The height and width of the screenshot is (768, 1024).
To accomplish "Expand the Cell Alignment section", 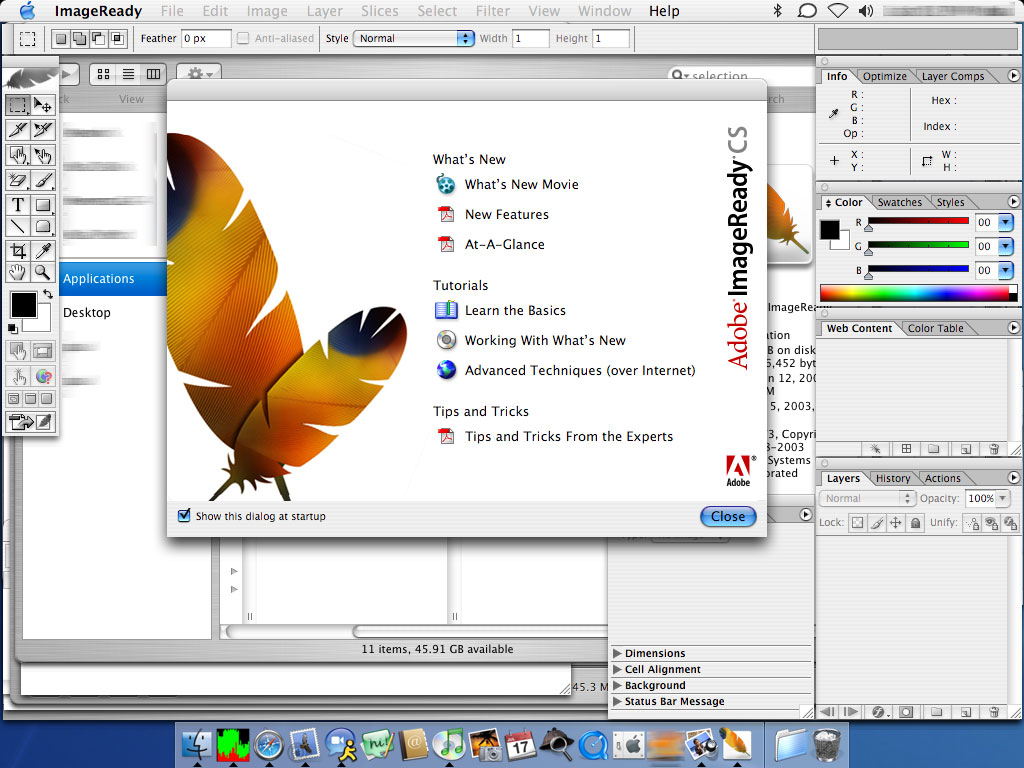I will pos(617,669).
